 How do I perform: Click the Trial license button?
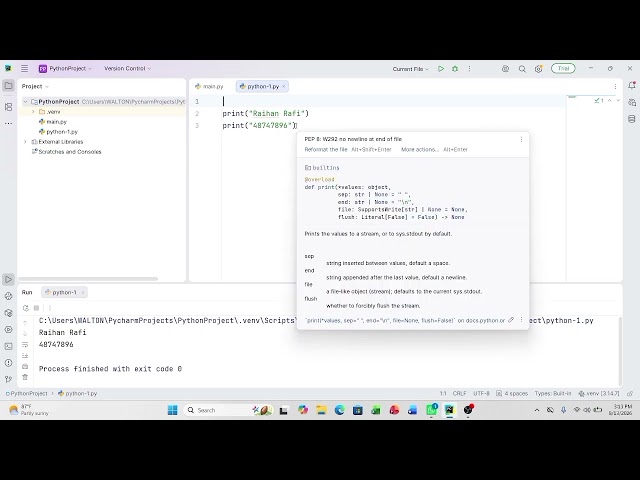point(563,69)
